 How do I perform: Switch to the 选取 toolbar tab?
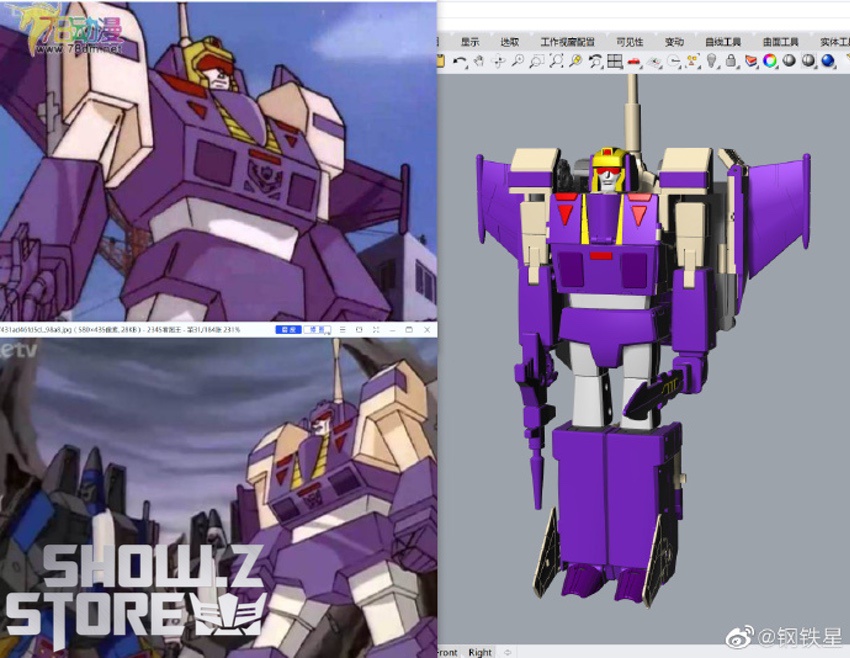[x=510, y=42]
